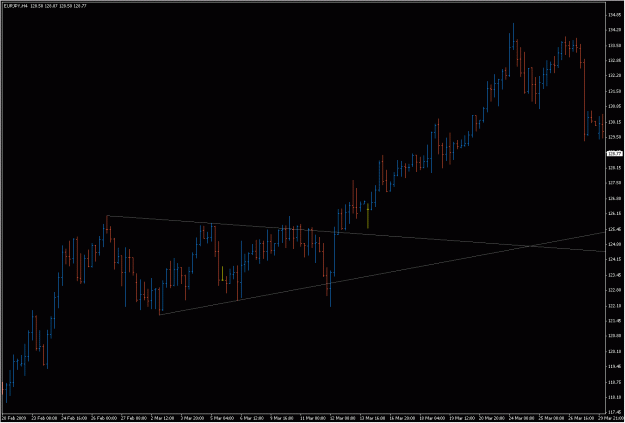Click the 23 Feb 08:00 time label

click(42, 419)
